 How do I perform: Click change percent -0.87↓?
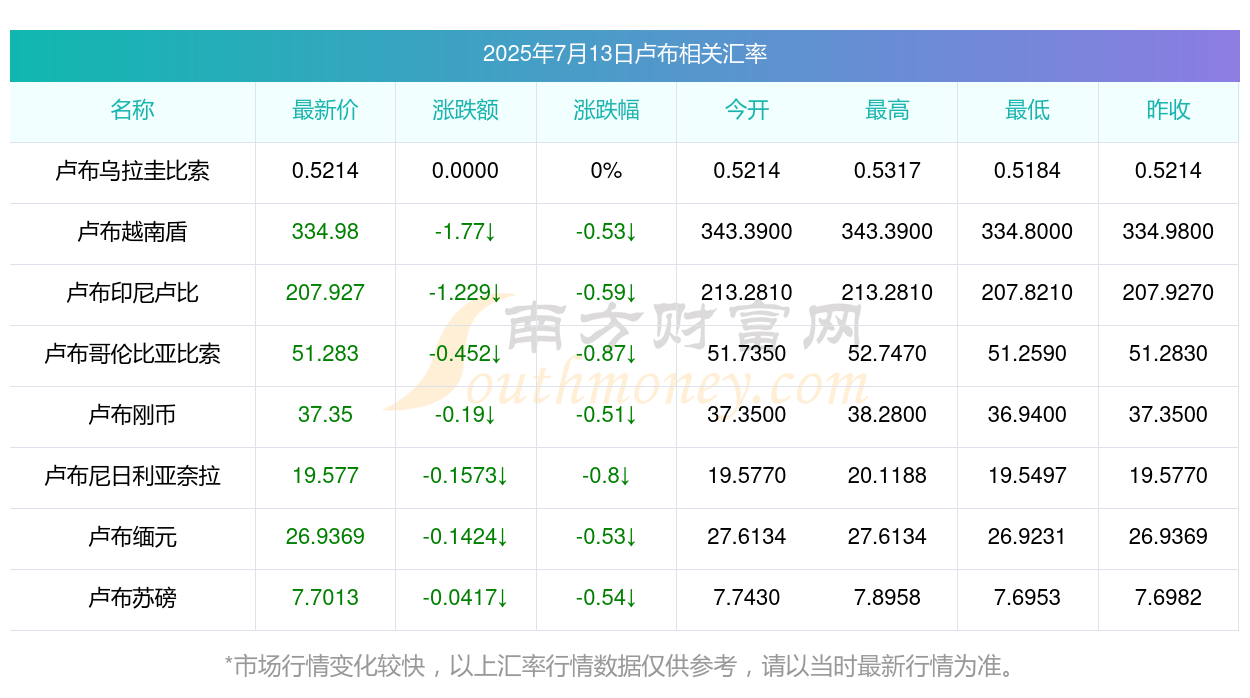(606, 354)
